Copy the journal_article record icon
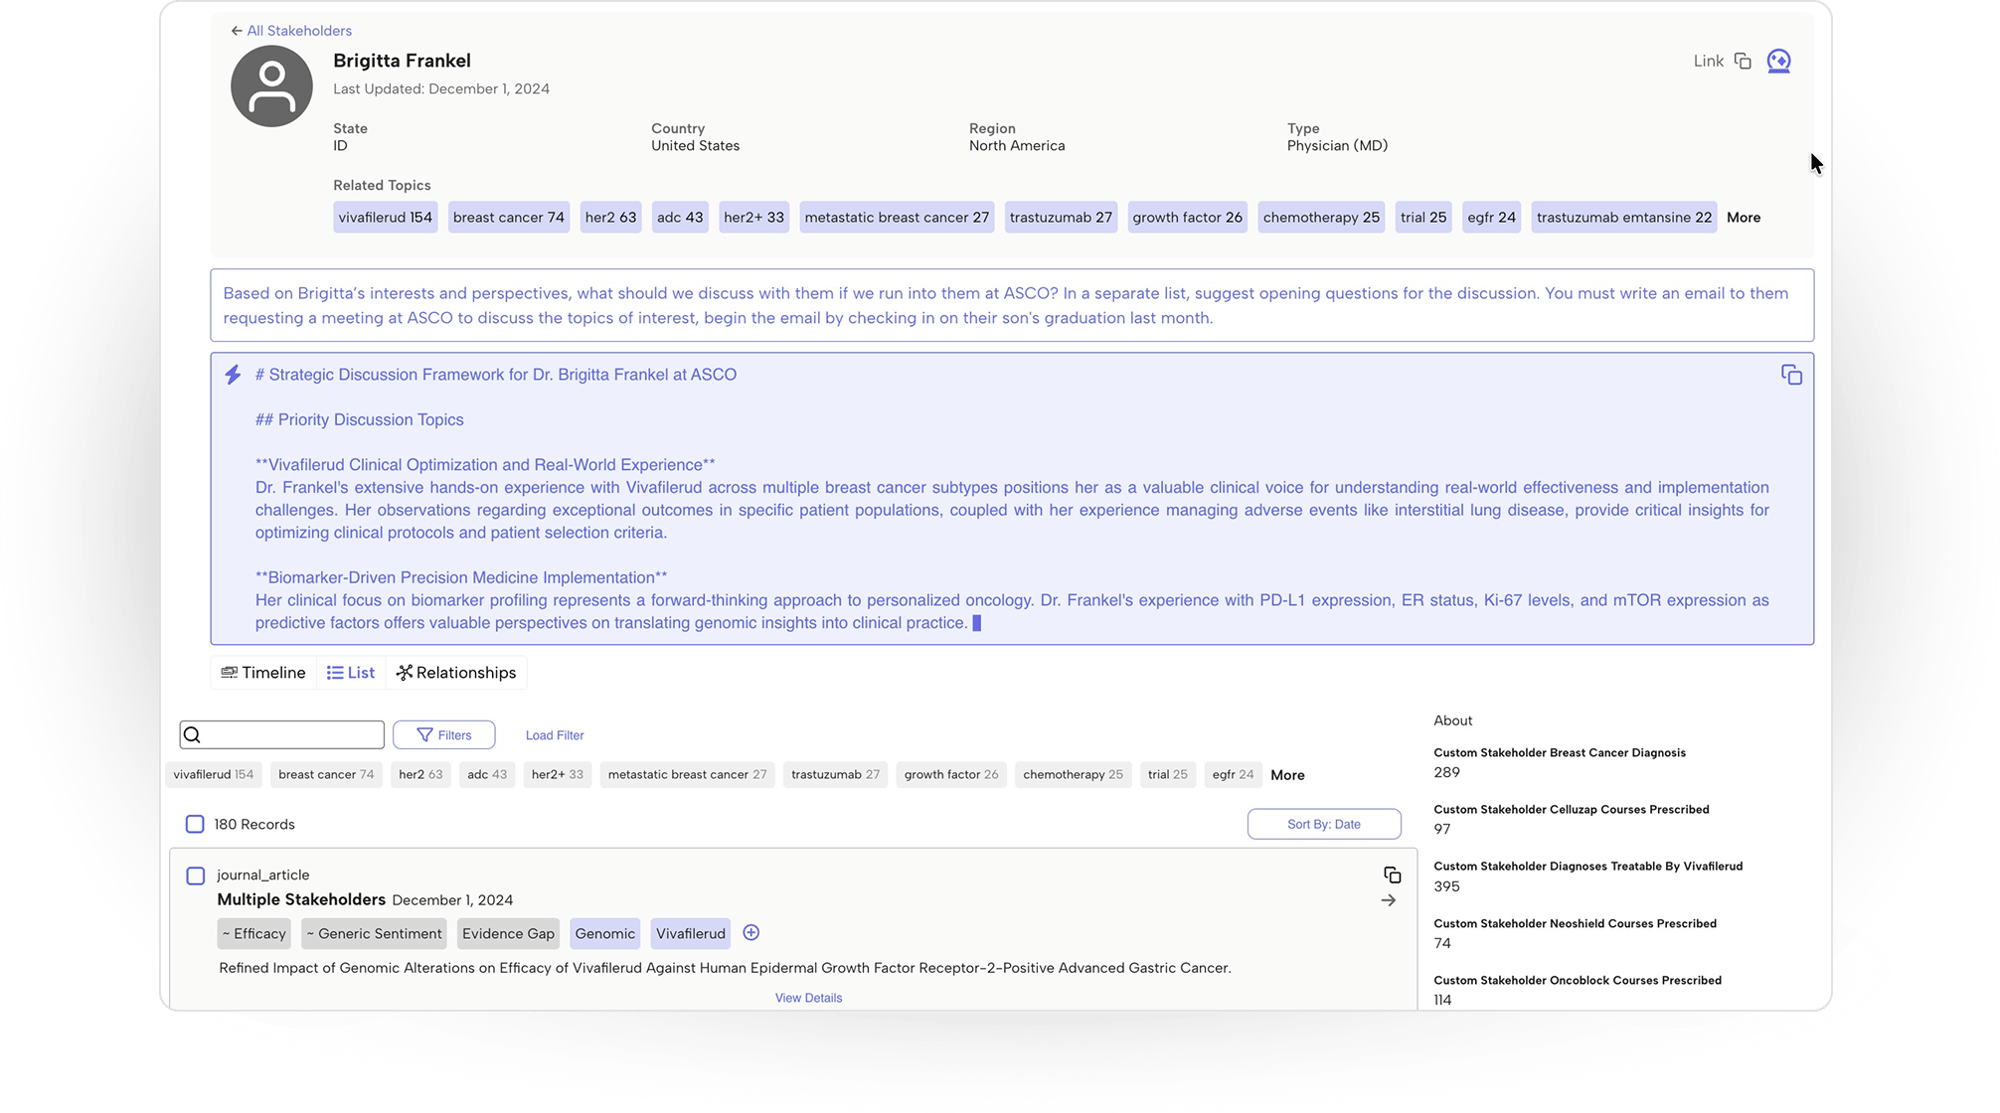Screen dimensions: 2000x1113 (x=1391, y=875)
